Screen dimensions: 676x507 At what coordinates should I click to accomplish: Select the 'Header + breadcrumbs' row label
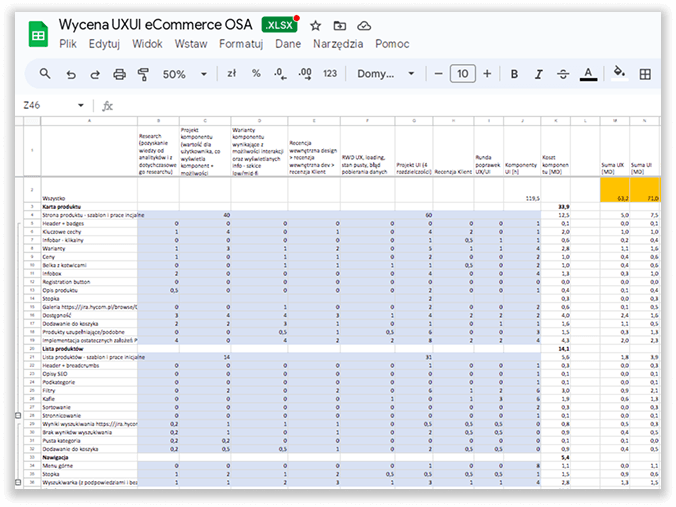click(x=89, y=366)
